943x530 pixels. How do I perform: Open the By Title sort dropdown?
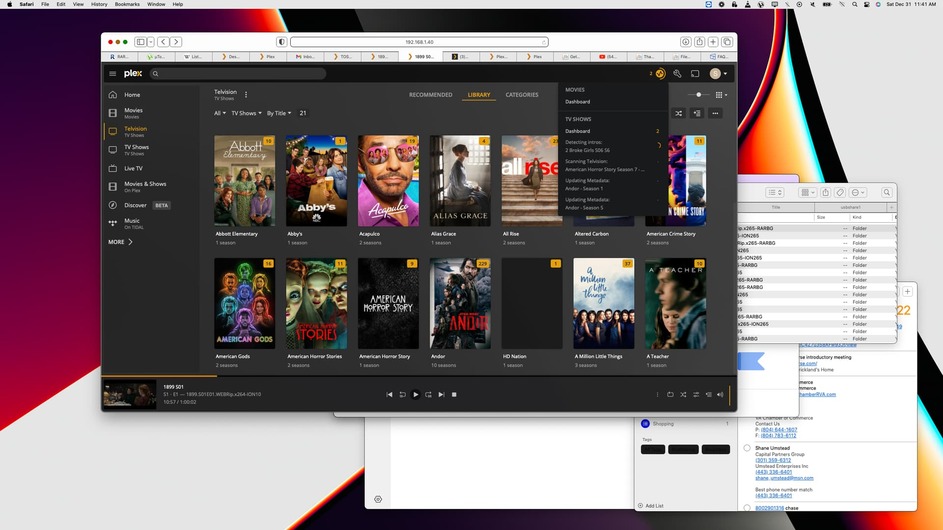(x=278, y=113)
